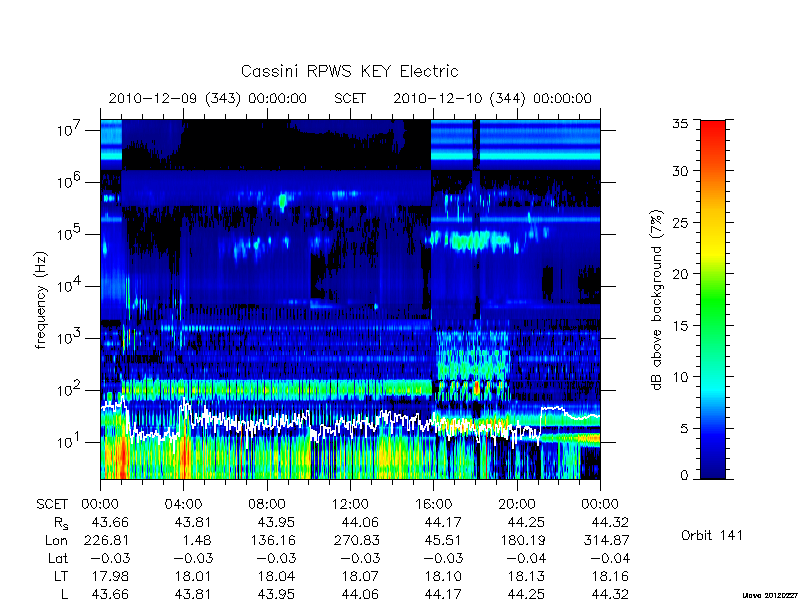Click the 'dB above background (7%)' label
The height and width of the screenshot is (600, 800).
click(658, 301)
